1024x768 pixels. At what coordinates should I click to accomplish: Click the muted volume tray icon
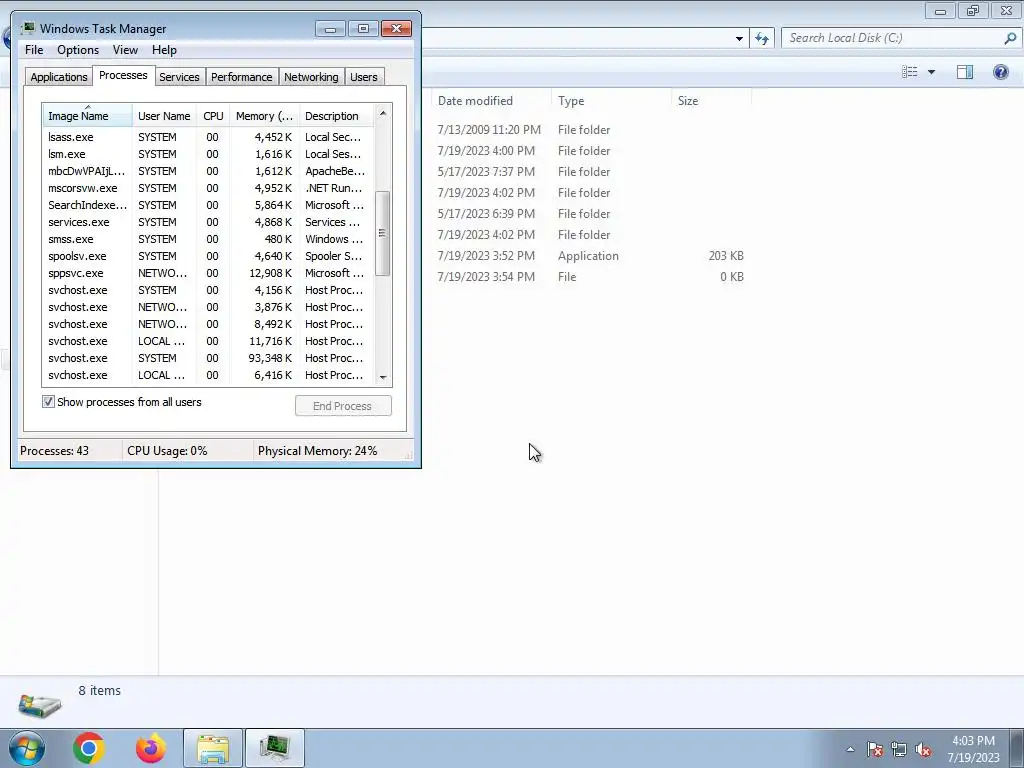tap(923, 749)
